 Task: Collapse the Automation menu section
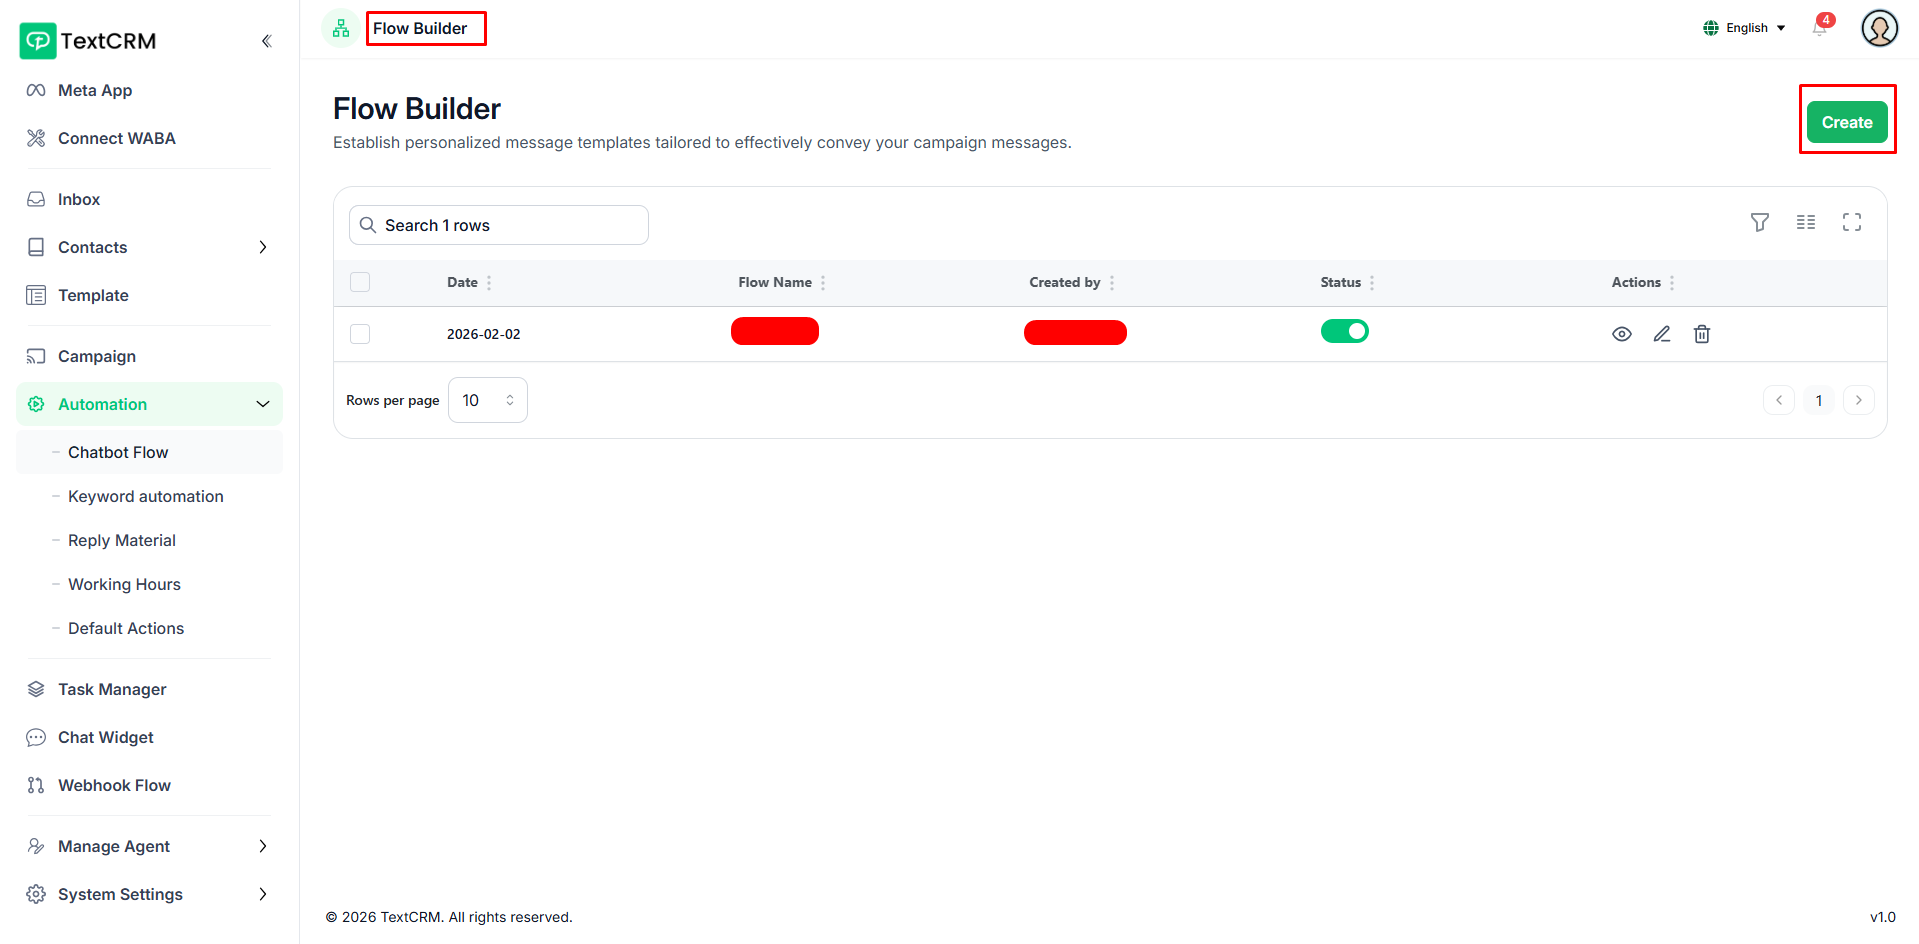point(262,404)
